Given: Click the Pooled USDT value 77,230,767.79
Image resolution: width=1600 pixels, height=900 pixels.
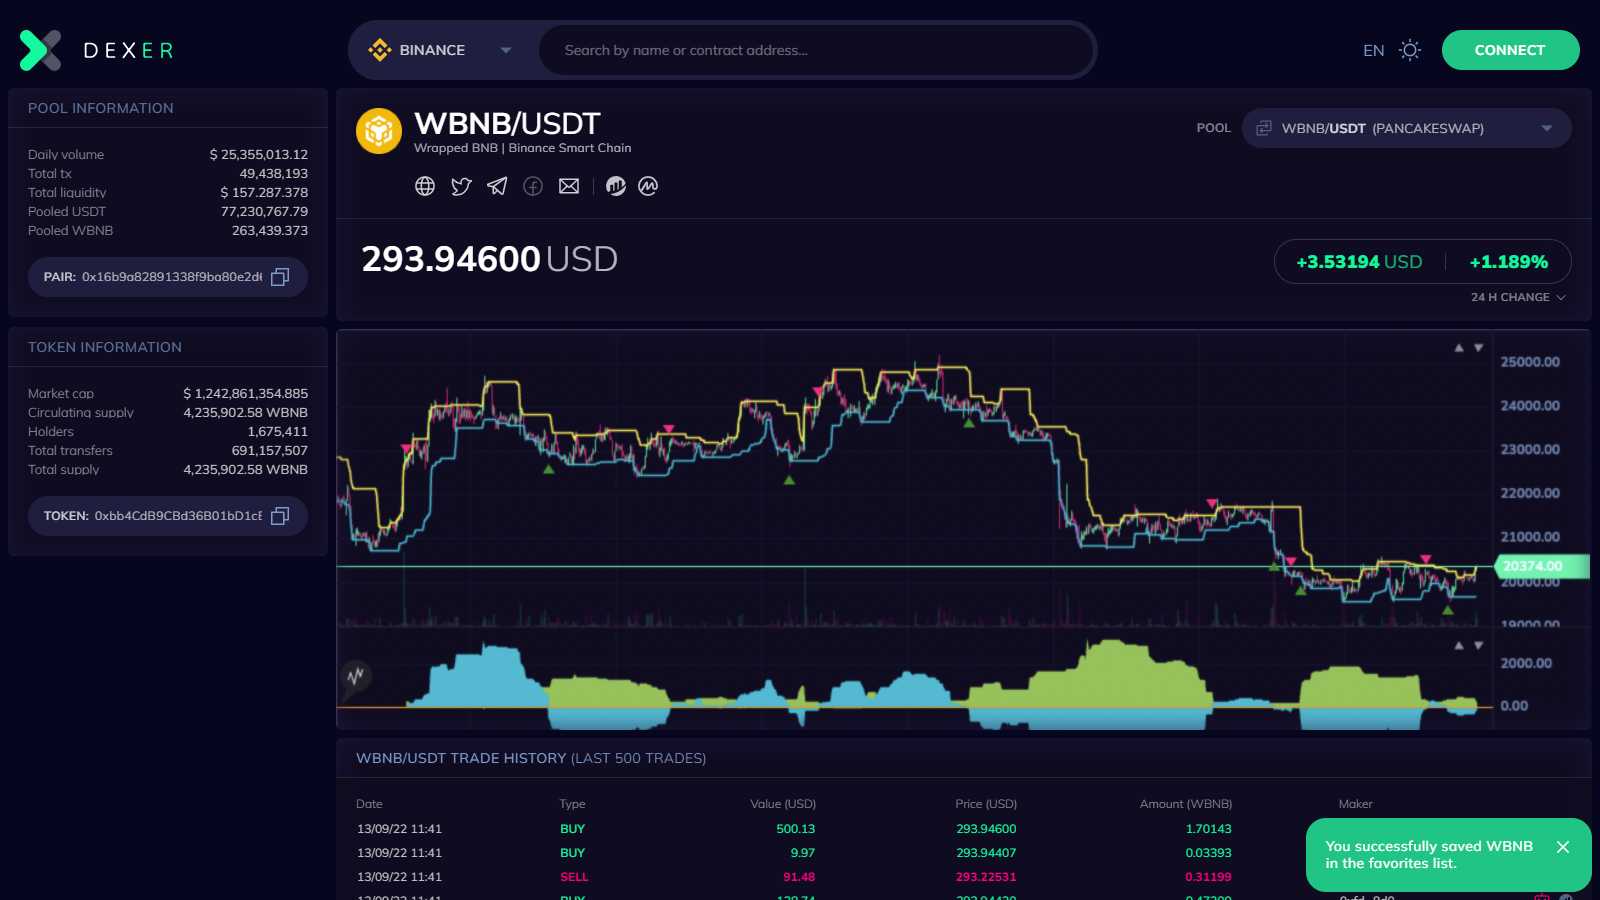Looking at the screenshot, I should (265, 212).
